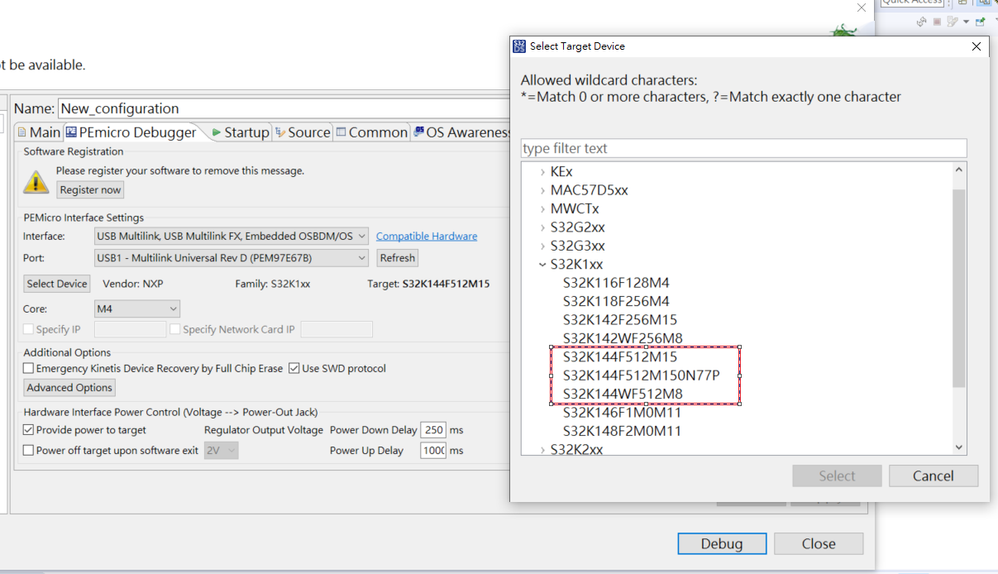Expand the MAC57D5xx tree node
998x574 pixels.
[x=542, y=190]
